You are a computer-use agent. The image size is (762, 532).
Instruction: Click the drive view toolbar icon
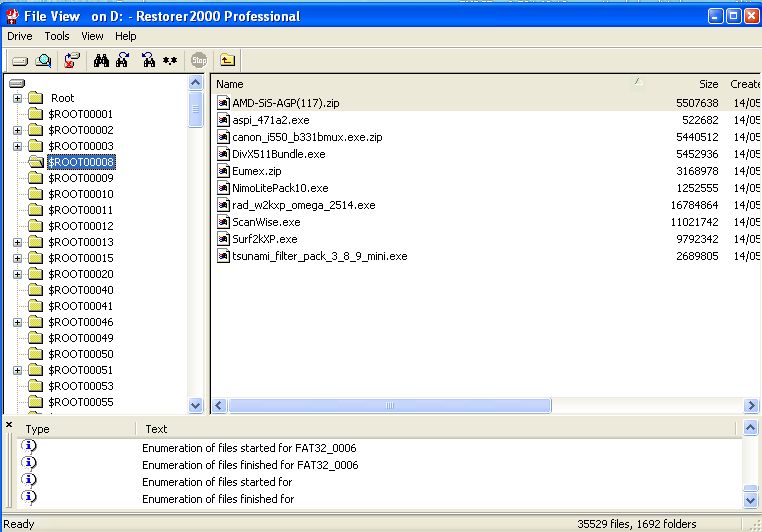click(20, 61)
